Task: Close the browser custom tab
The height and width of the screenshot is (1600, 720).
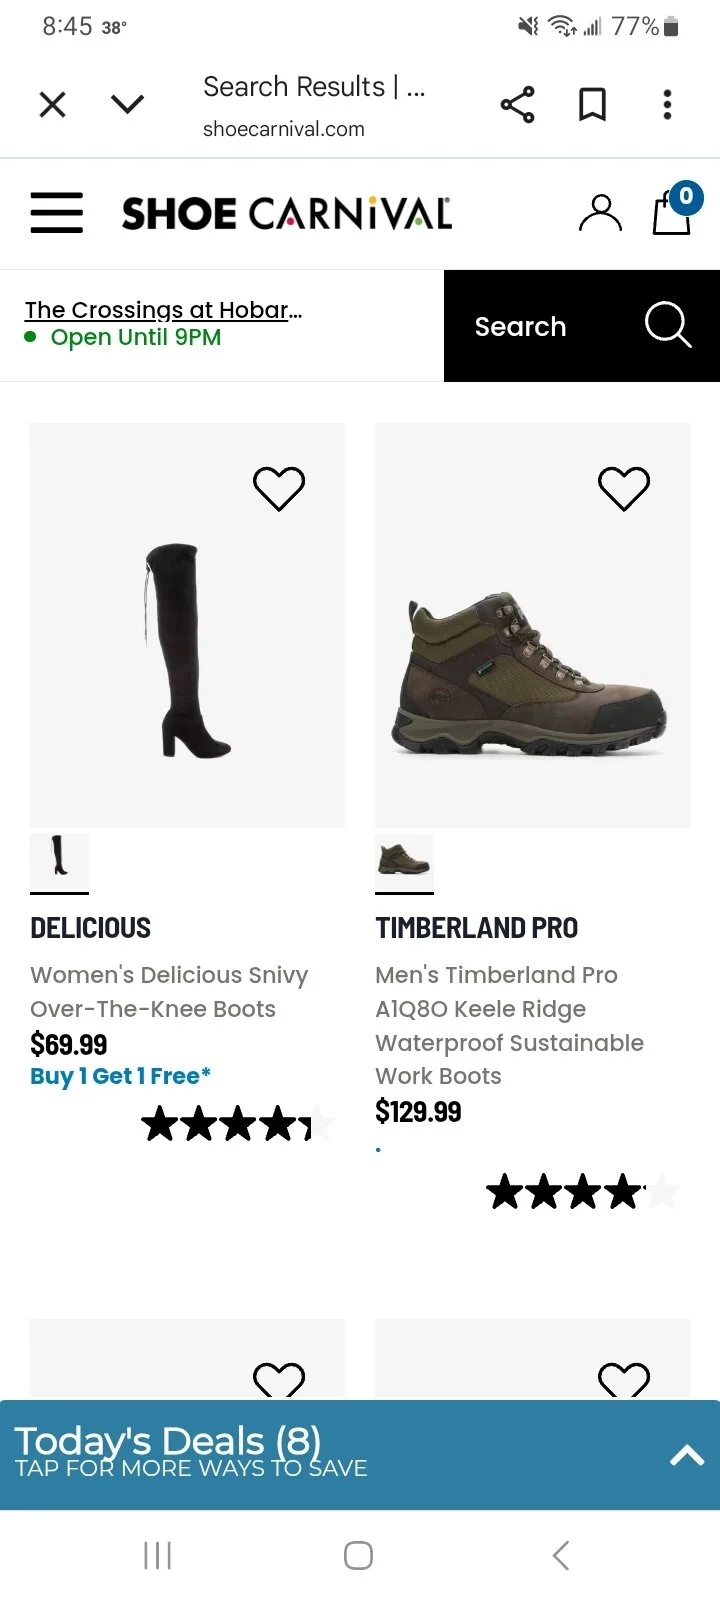Action: click(52, 105)
